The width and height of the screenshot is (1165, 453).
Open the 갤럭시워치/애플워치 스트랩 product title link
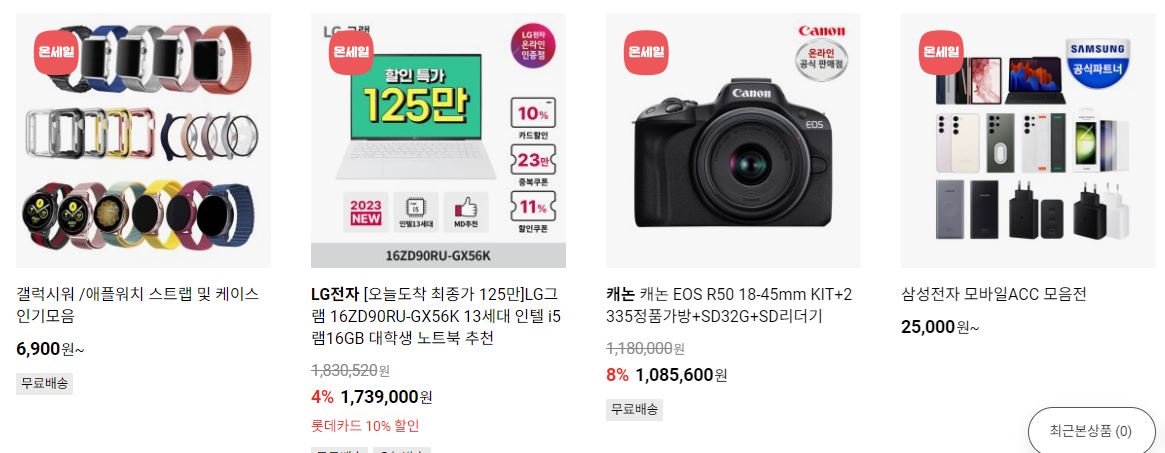tap(138, 305)
